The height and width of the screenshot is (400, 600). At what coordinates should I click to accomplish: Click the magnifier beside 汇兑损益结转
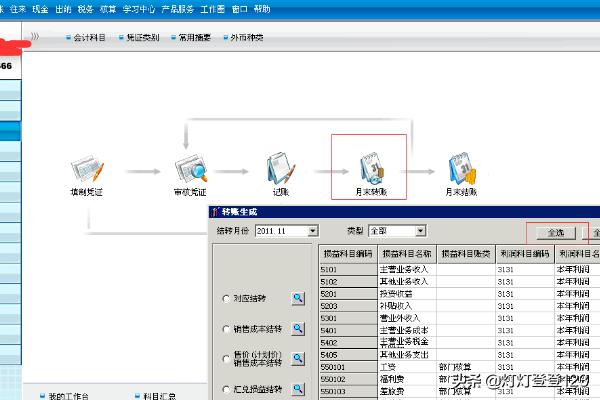(x=298, y=389)
